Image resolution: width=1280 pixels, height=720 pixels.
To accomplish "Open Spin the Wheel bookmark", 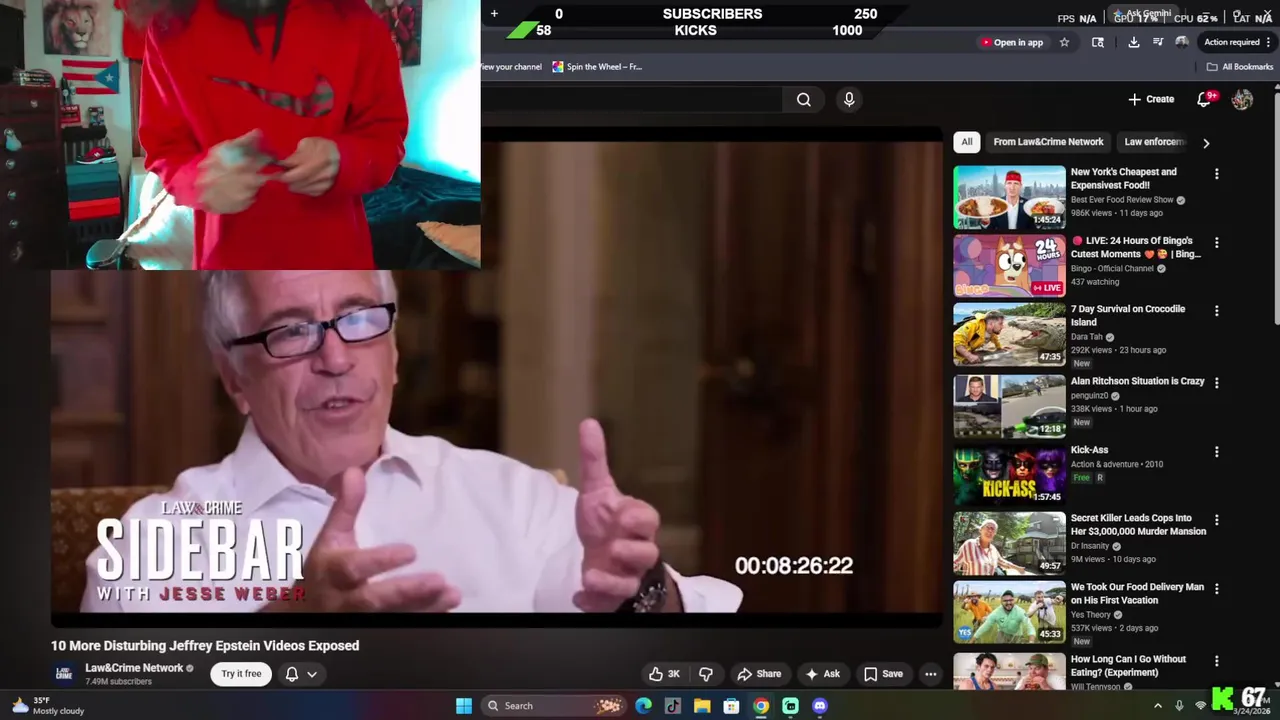I will 597,67.
